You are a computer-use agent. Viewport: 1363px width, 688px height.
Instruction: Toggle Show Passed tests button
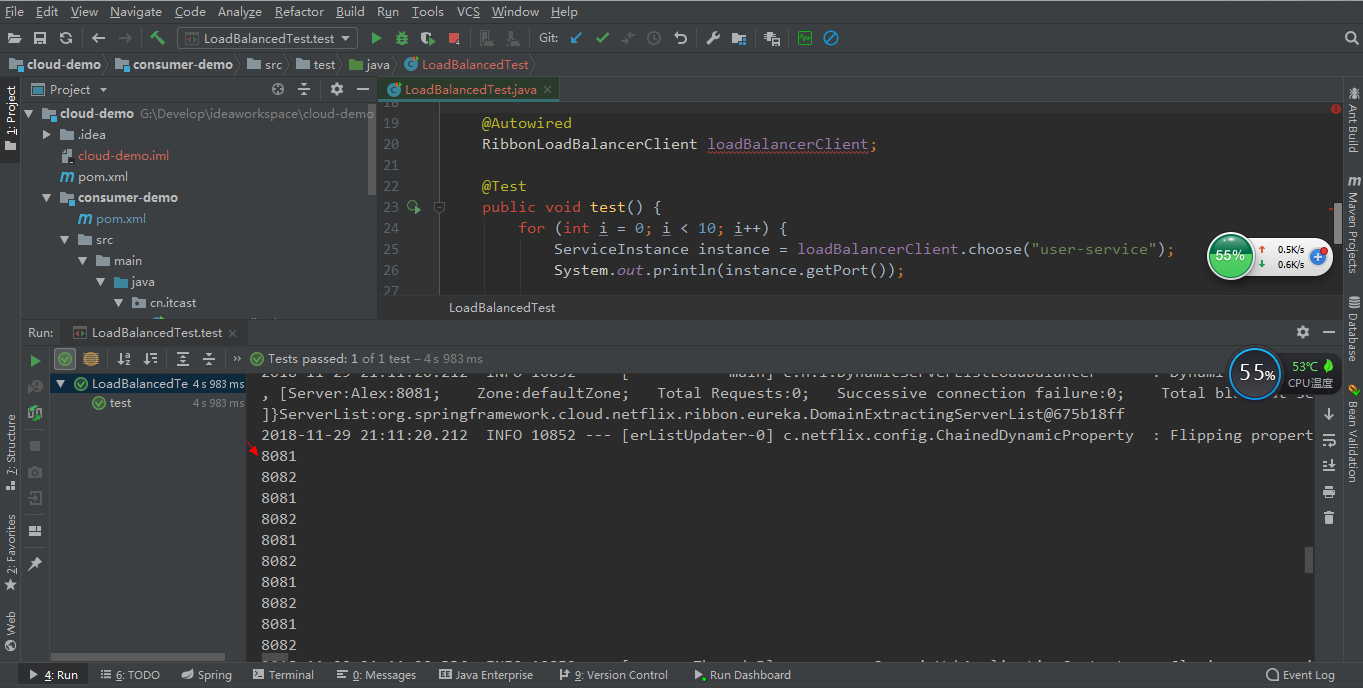[x=65, y=359]
